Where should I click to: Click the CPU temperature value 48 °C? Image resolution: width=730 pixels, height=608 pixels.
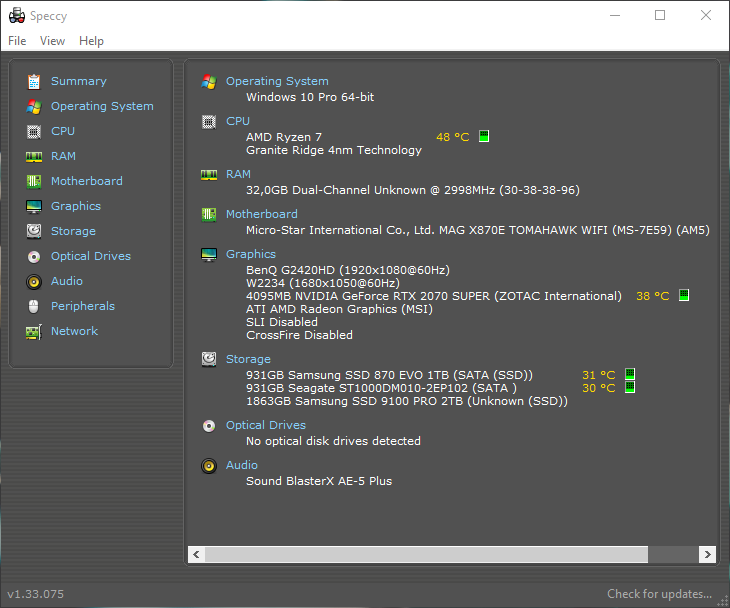[x=452, y=137]
